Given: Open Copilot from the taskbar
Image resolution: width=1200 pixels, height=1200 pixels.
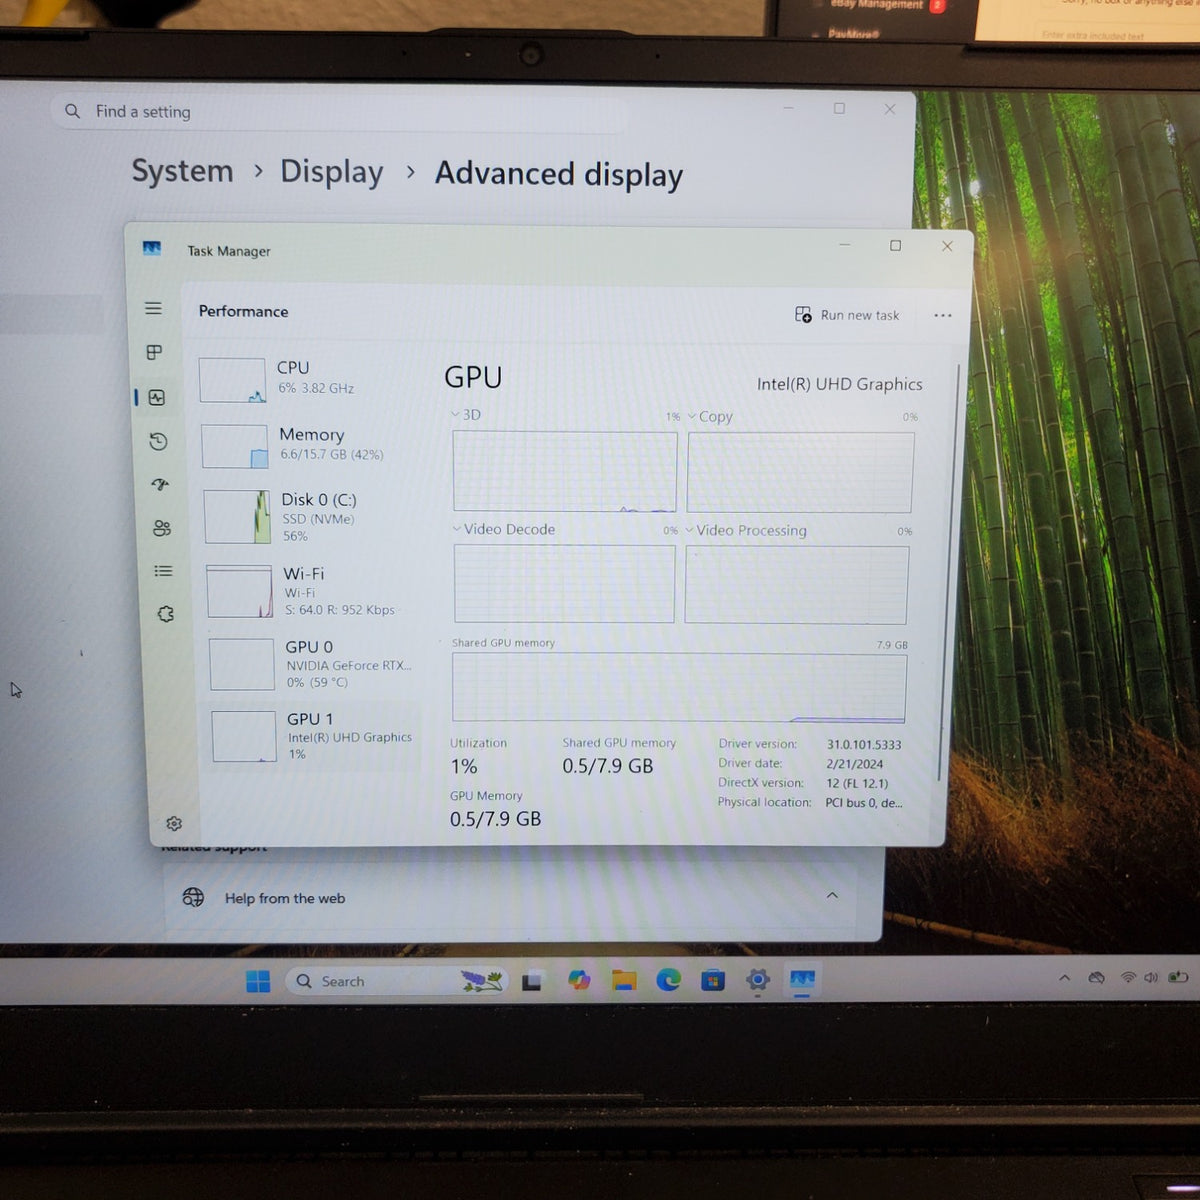Looking at the screenshot, I should [579, 980].
